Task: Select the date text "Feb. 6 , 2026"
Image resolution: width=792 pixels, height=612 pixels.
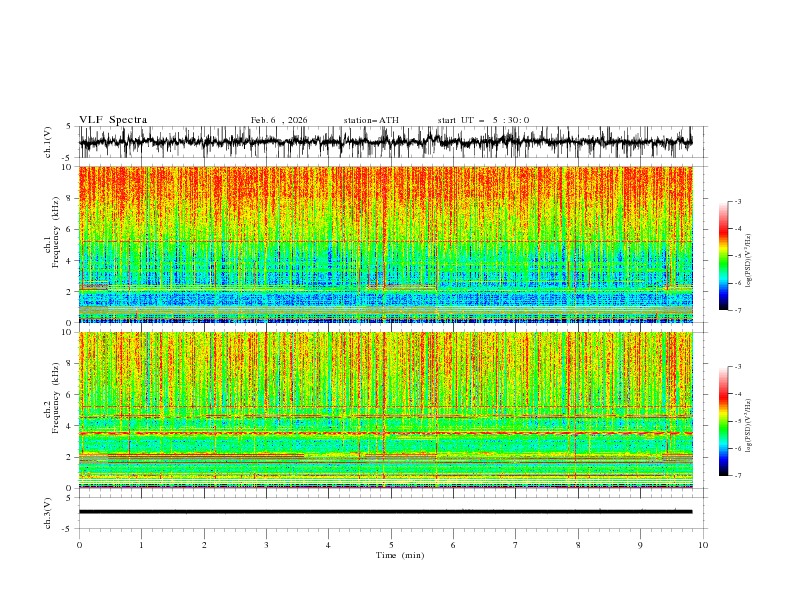Action: [279, 120]
